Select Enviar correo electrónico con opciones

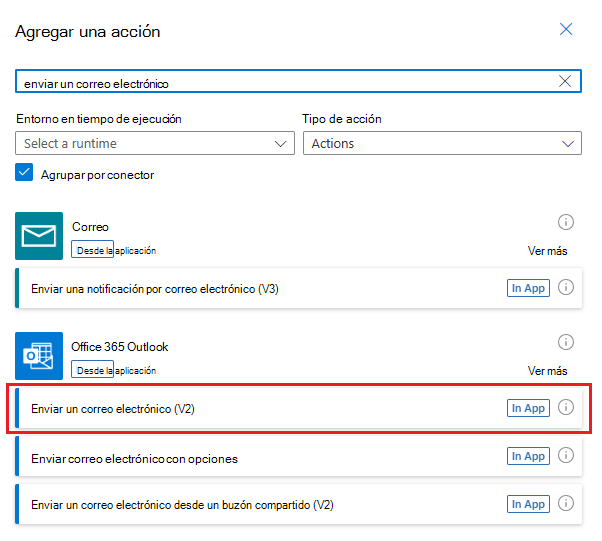coord(298,457)
